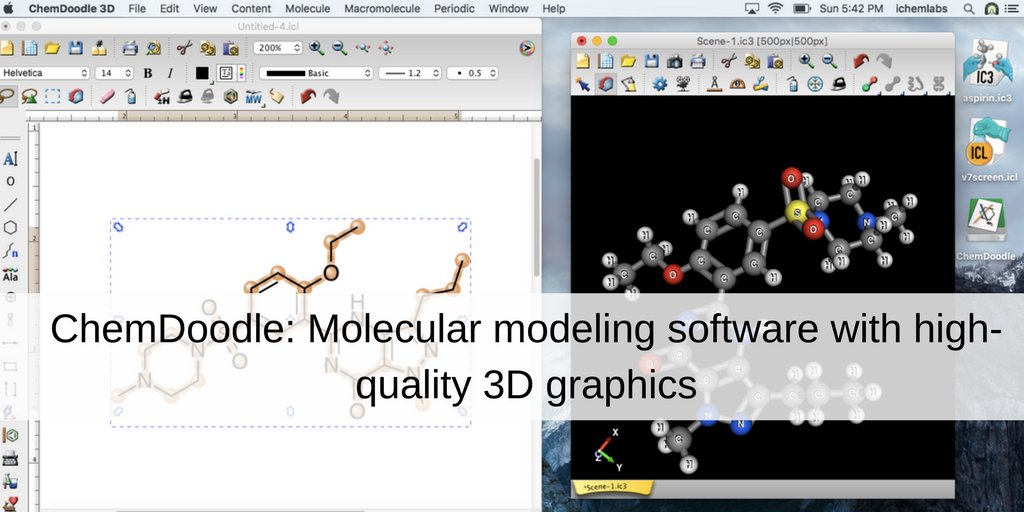This screenshot has height=512, width=1024.
Task: Open the Content menu
Action: coord(251,8)
